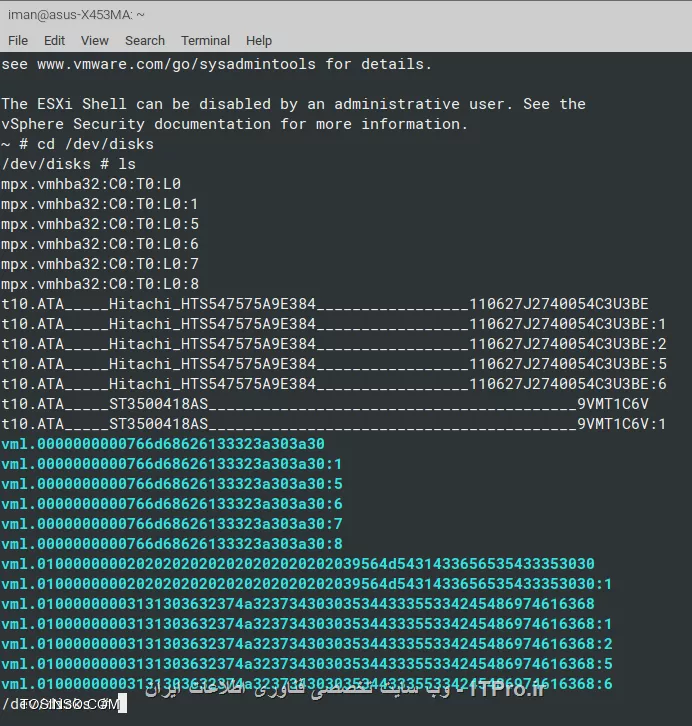This screenshot has height=726, width=692.
Task: Select entry mpx.vmhba32:C0:T0:L0:6
Action: (x=100, y=244)
